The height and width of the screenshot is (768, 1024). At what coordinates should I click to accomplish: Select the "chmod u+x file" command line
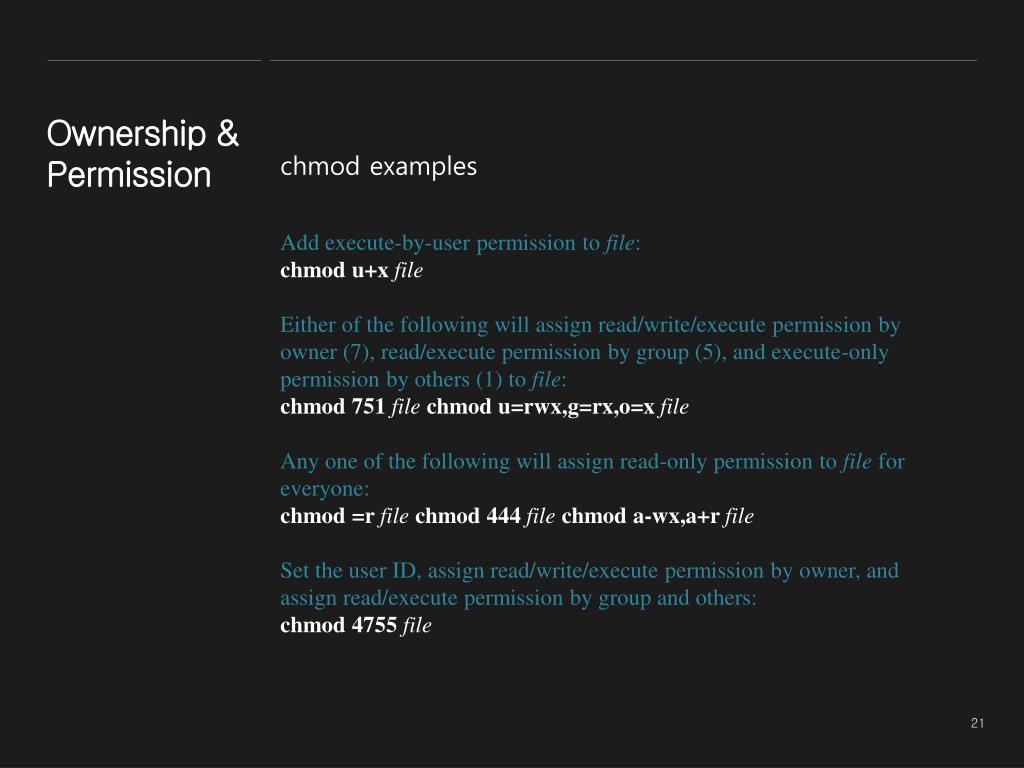pyautogui.click(x=351, y=270)
